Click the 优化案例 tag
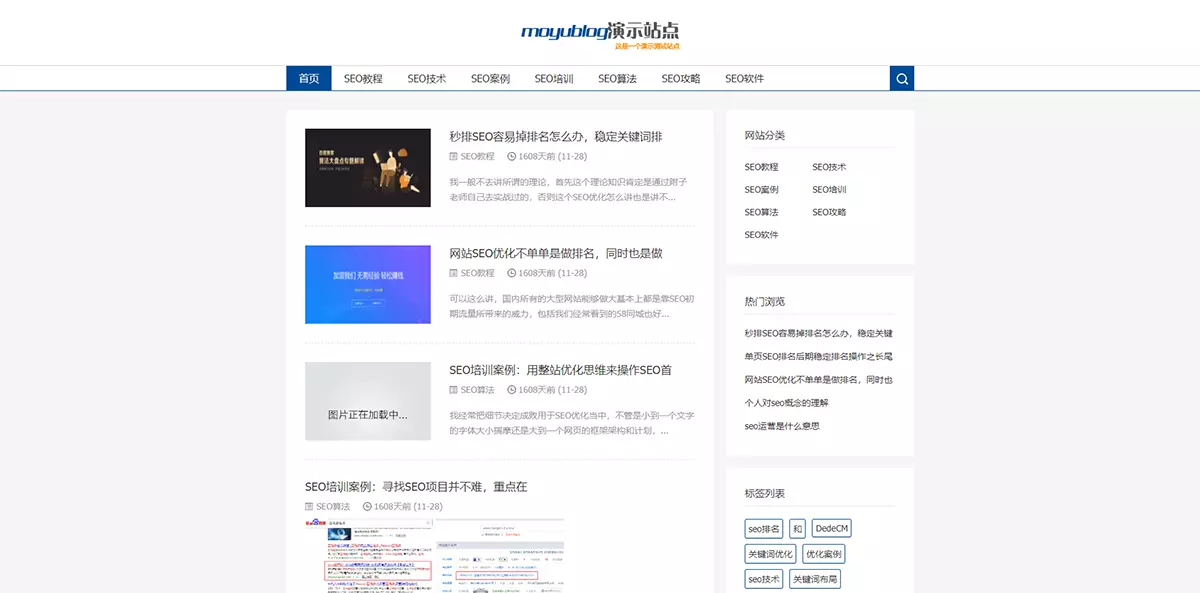Screen dimensions: 1200x593 [x=824, y=554]
